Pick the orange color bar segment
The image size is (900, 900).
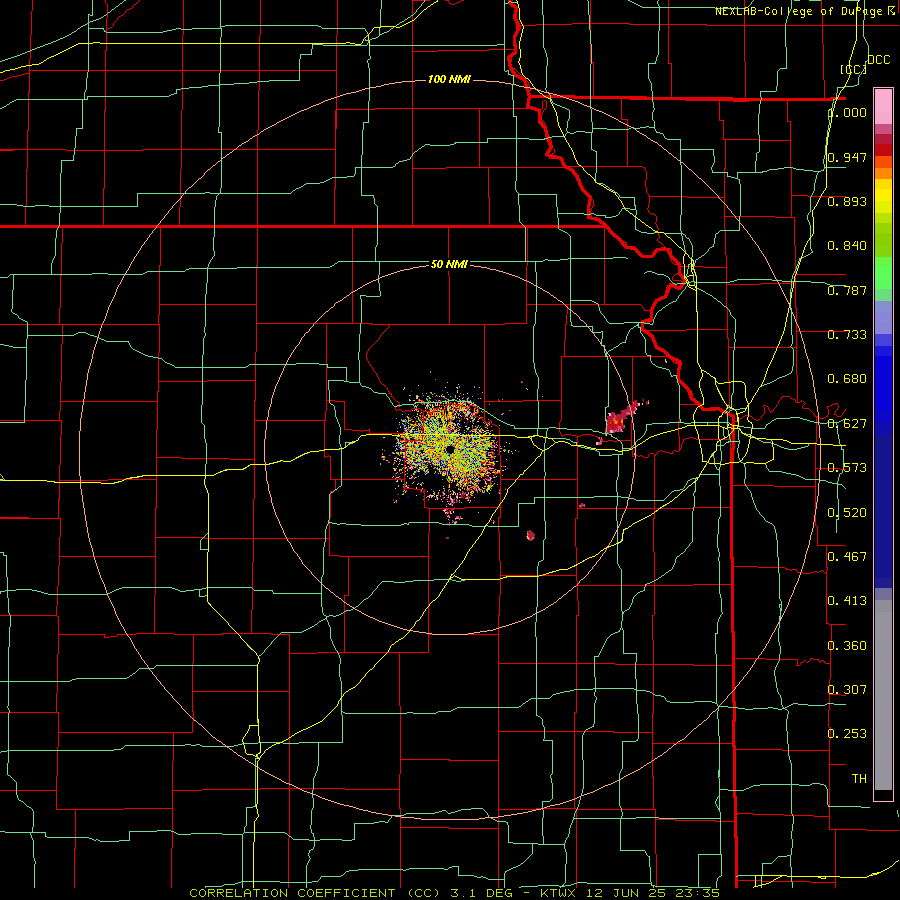click(883, 173)
